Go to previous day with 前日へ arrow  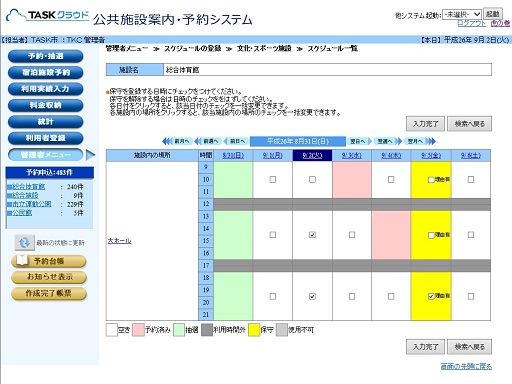(x=236, y=141)
